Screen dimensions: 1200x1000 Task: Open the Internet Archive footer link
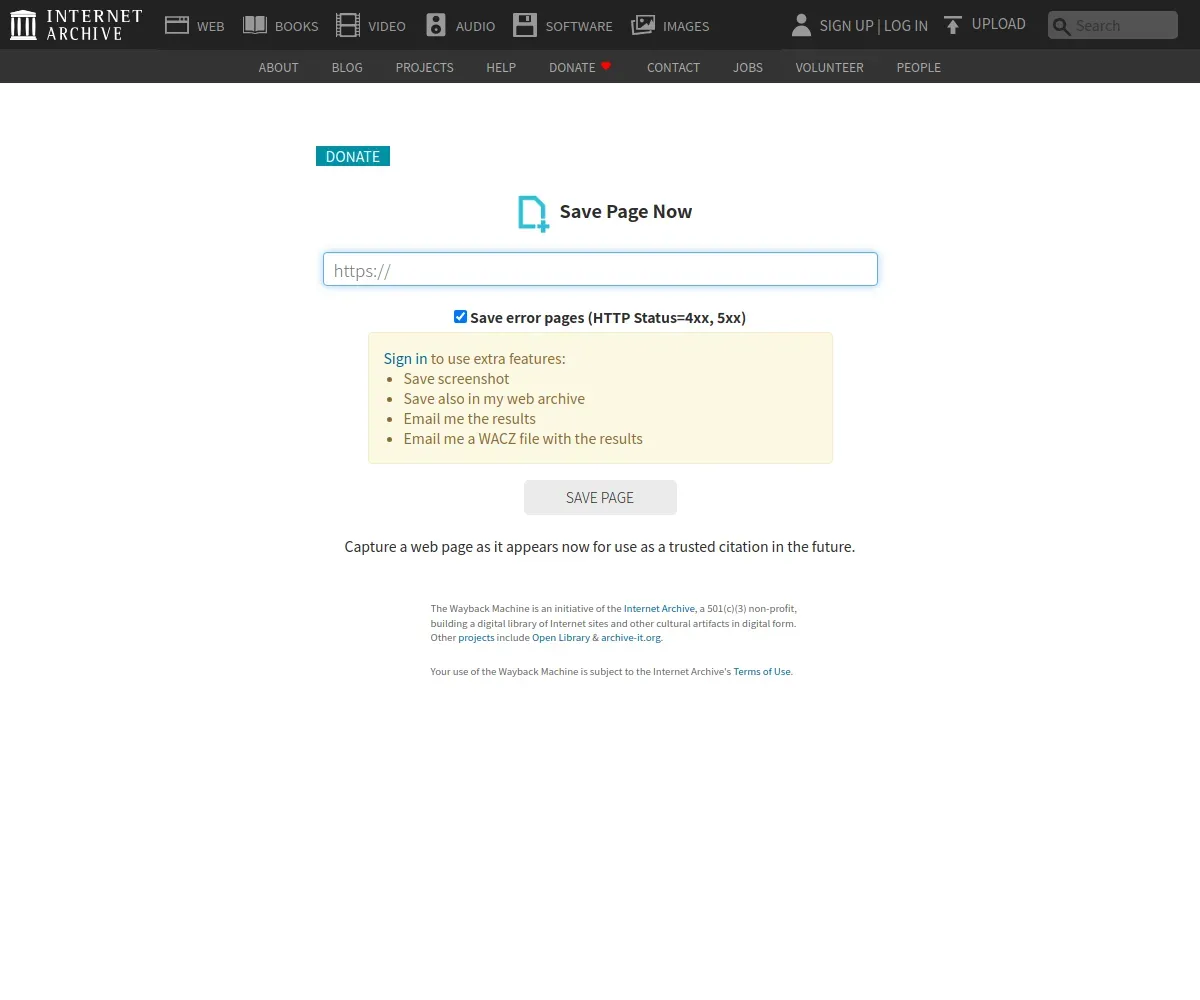[659, 608]
